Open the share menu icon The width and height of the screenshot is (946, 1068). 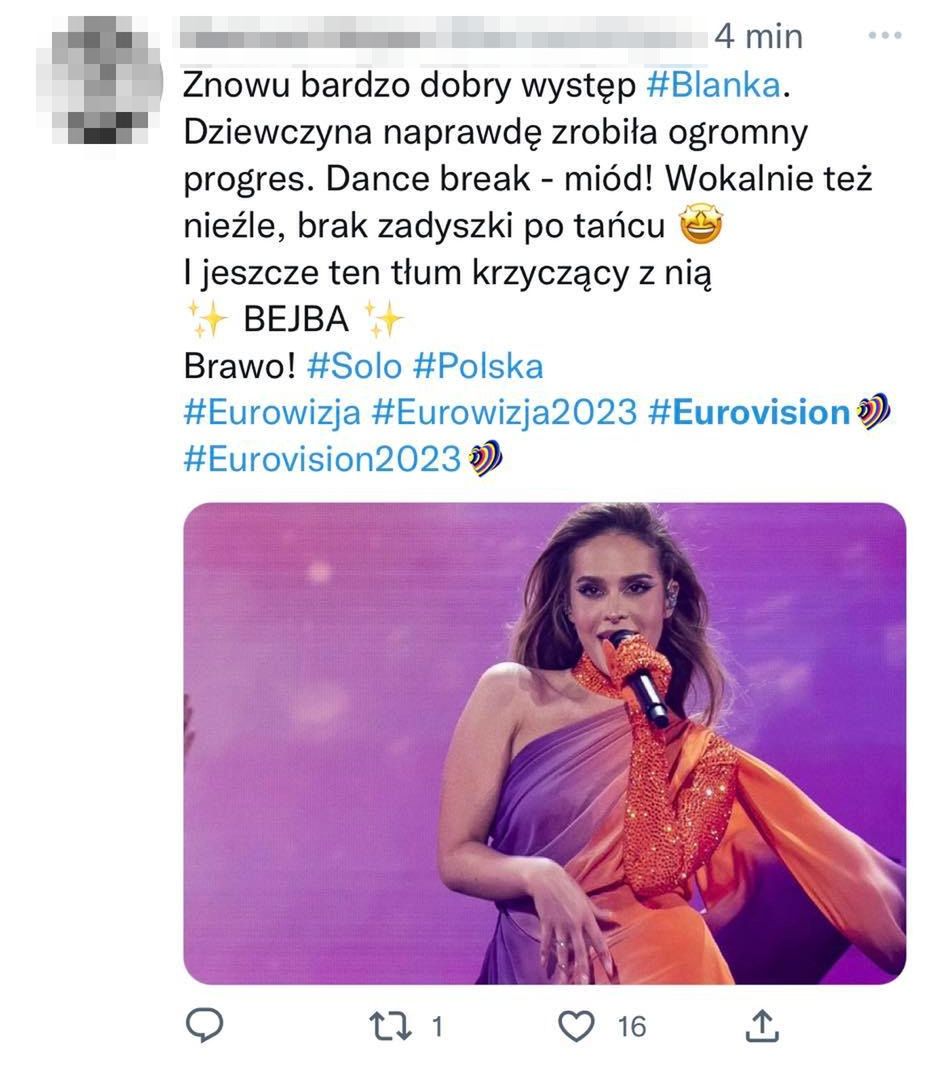tap(762, 1025)
